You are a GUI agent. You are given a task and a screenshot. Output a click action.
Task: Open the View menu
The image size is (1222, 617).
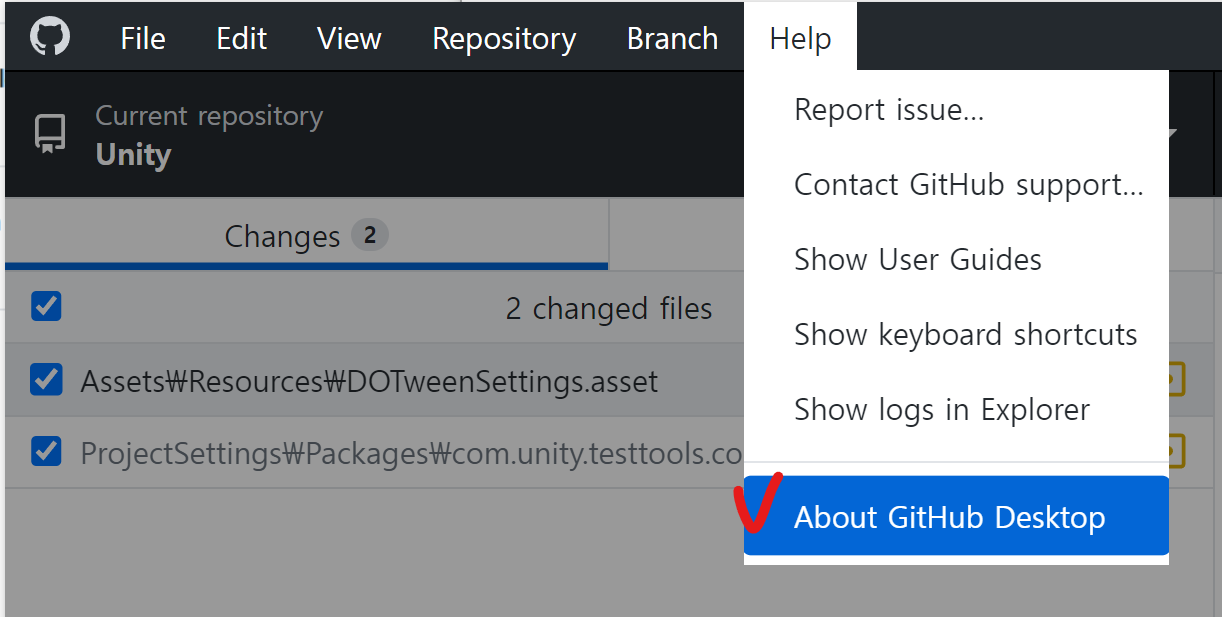click(349, 39)
